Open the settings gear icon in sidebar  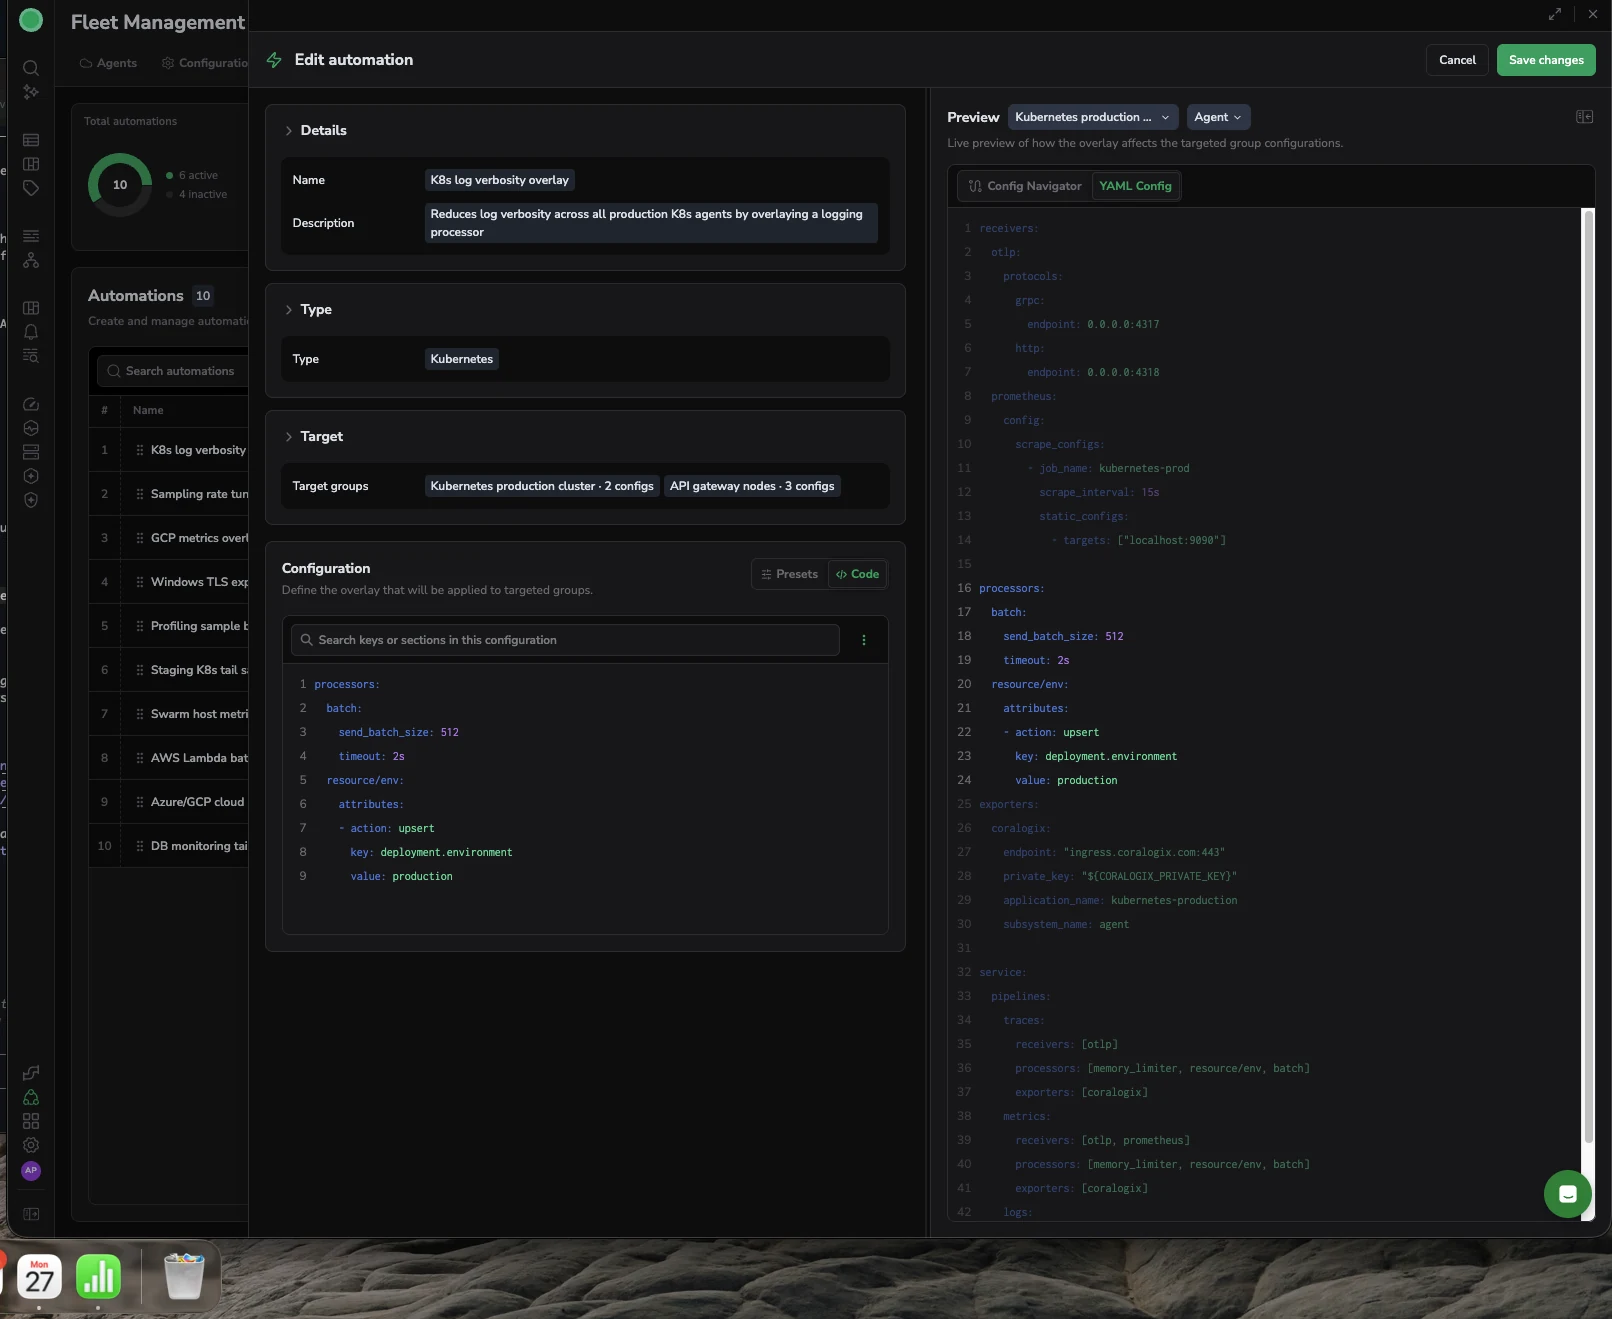pos(31,1145)
